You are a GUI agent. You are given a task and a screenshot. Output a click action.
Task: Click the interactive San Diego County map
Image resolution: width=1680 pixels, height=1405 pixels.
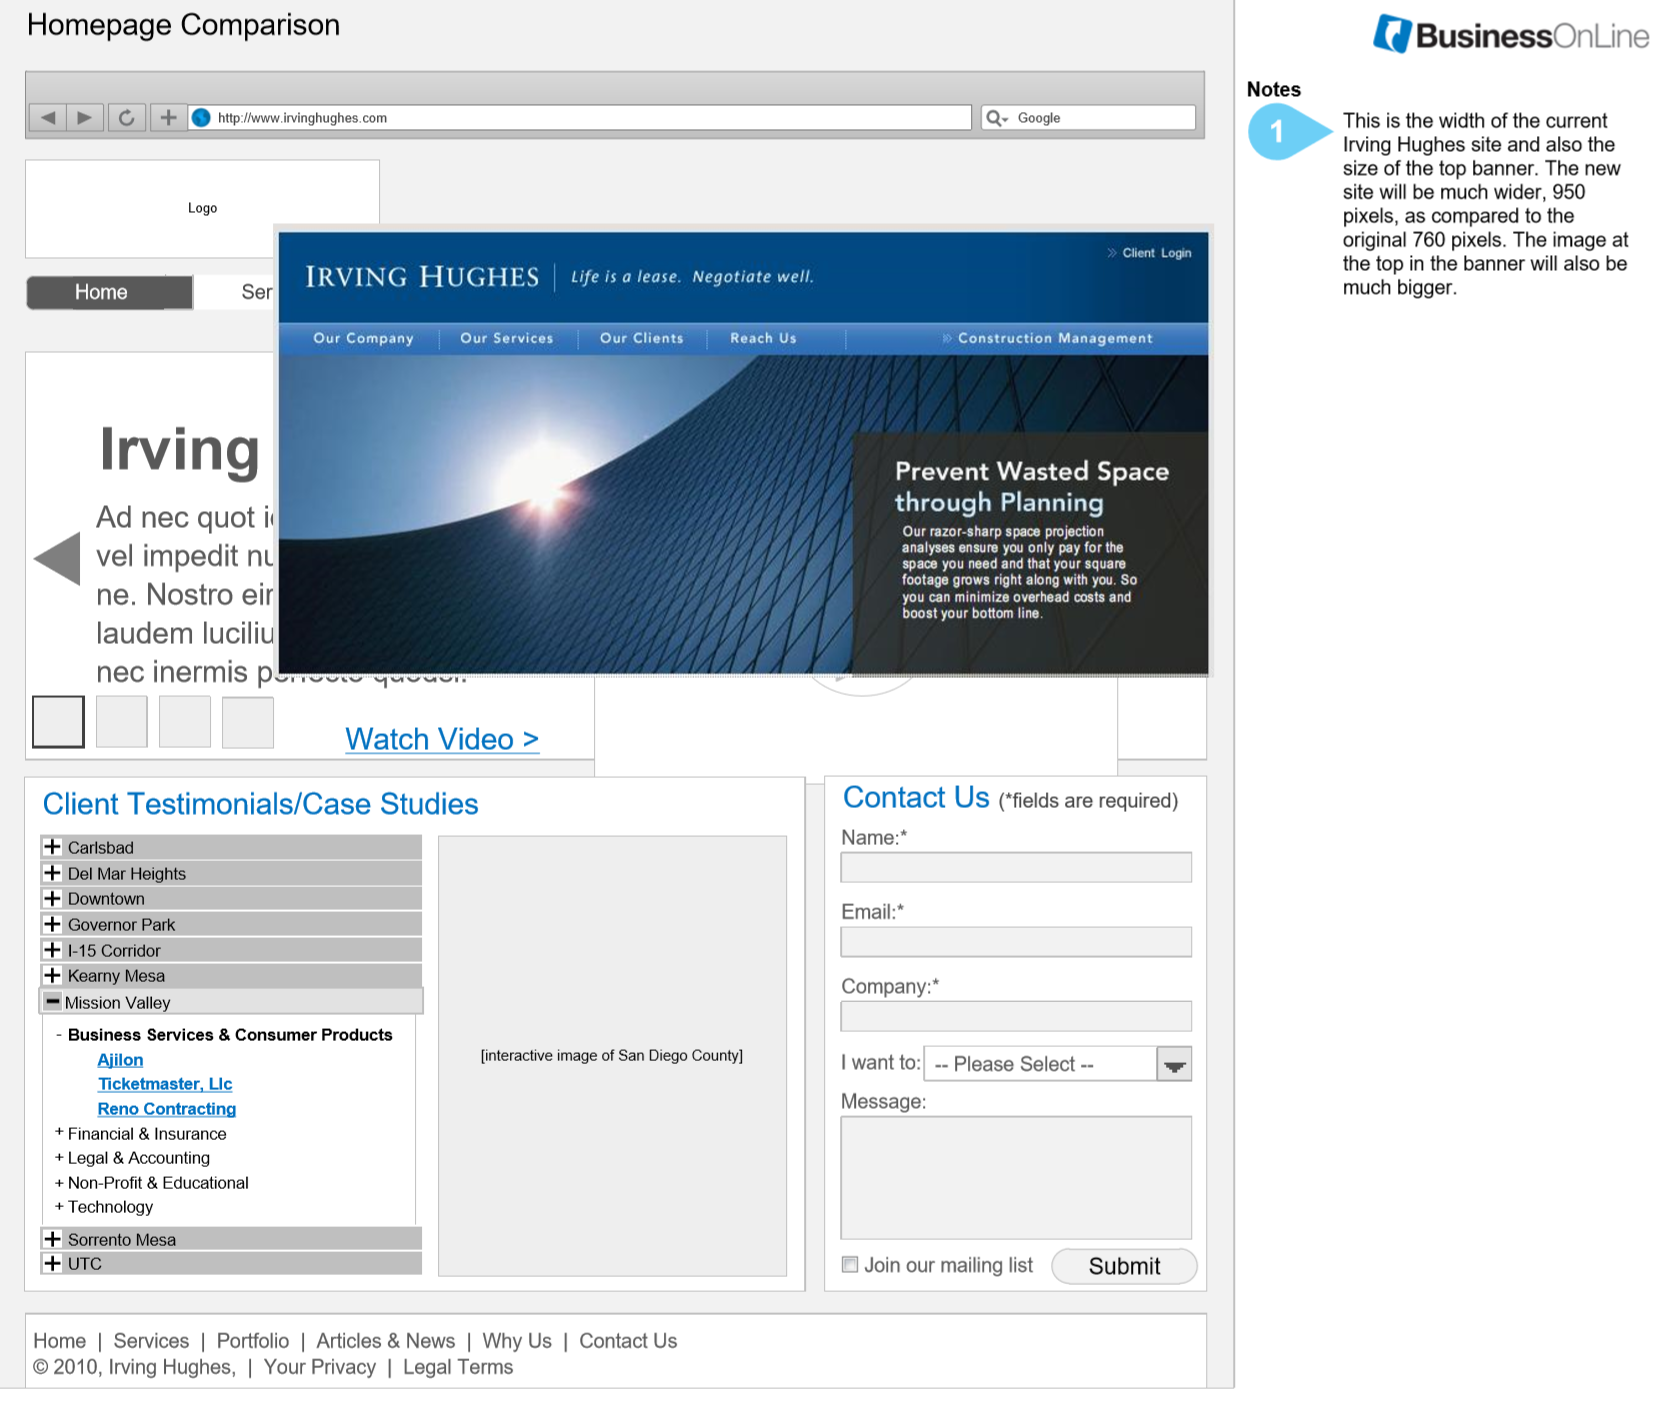point(612,1056)
